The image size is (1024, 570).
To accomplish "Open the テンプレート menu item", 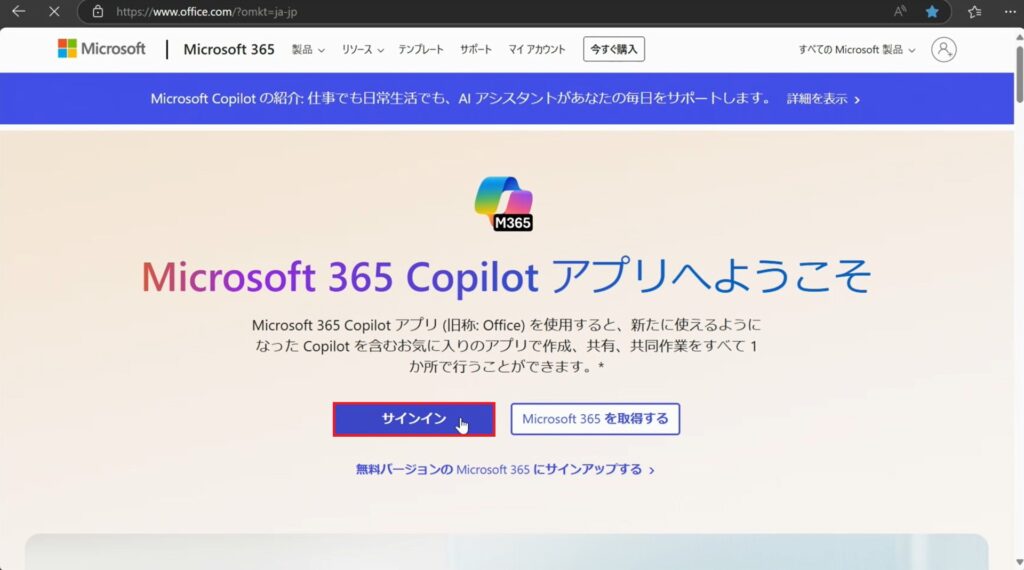I will [421, 50].
